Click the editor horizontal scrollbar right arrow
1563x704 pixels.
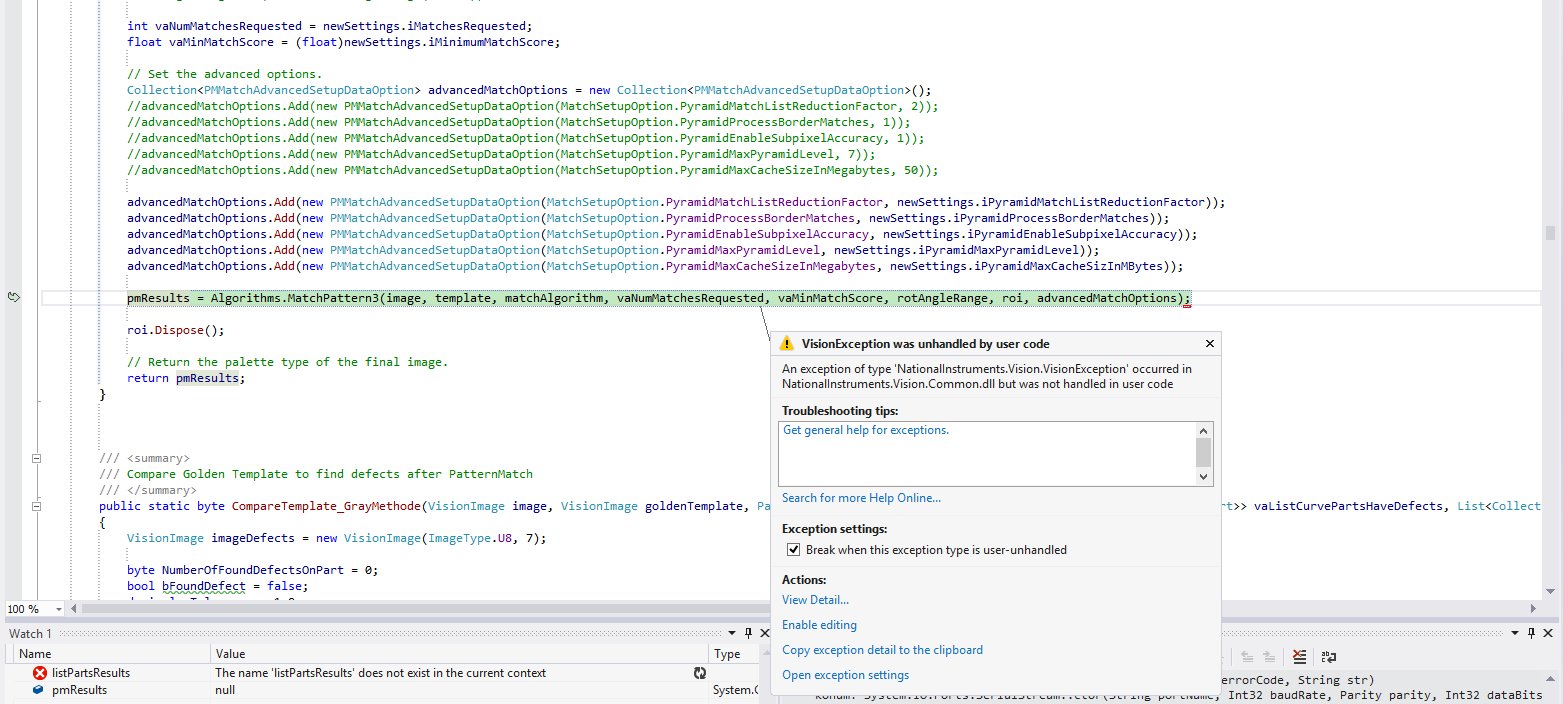click(1535, 609)
